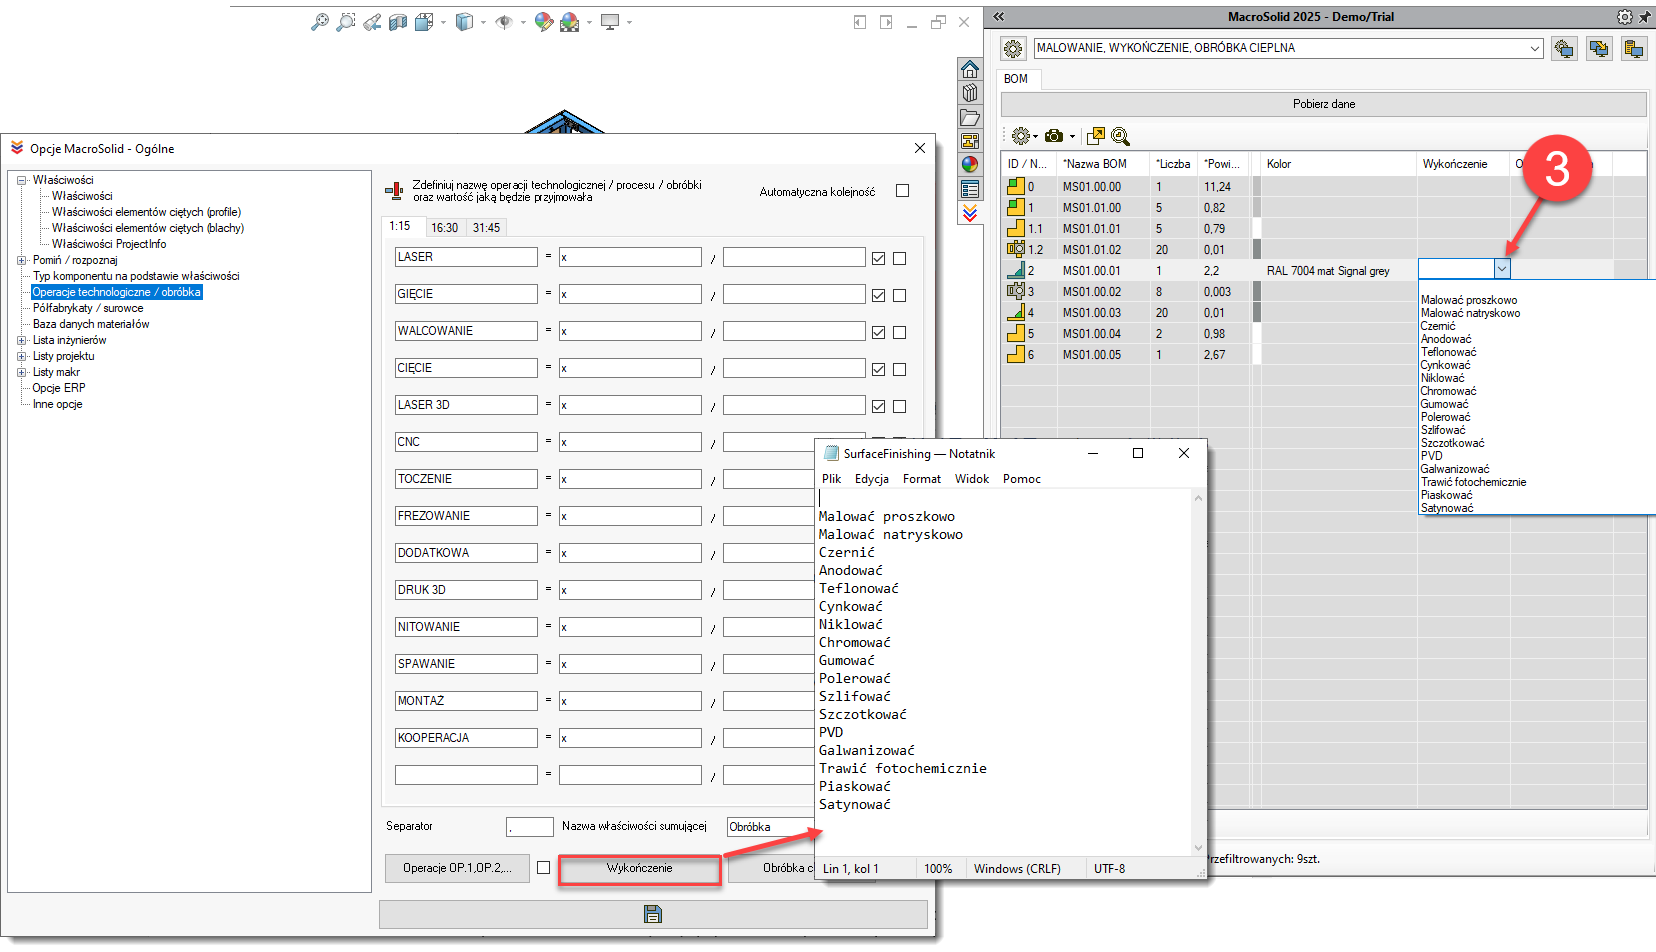Check the second checkbox in LASER 3D row
1656x952 pixels.
coord(900,406)
